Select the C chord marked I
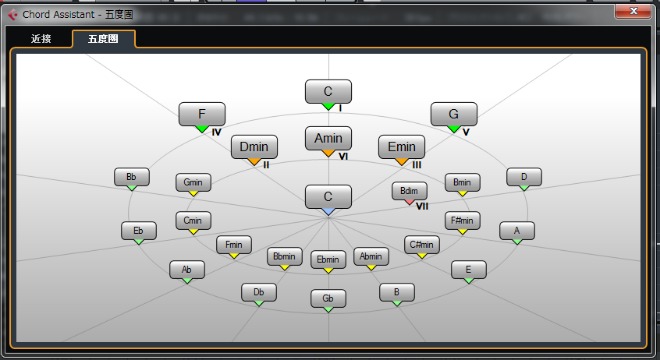The height and width of the screenshot is (360, 660). point(328,91)
